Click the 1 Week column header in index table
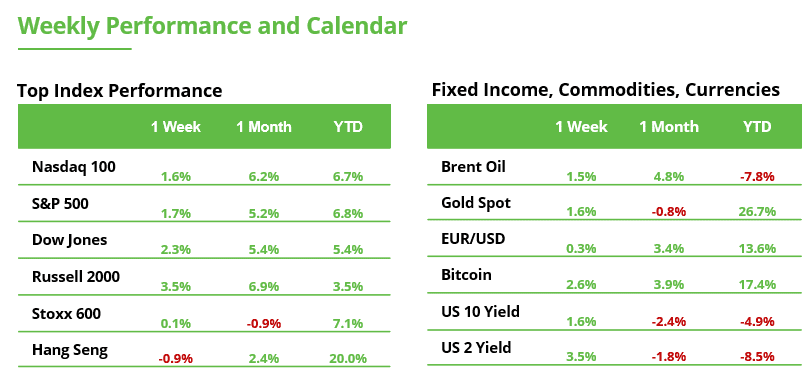805x373 pixels. pyautogui.click(x=176, y=127)
